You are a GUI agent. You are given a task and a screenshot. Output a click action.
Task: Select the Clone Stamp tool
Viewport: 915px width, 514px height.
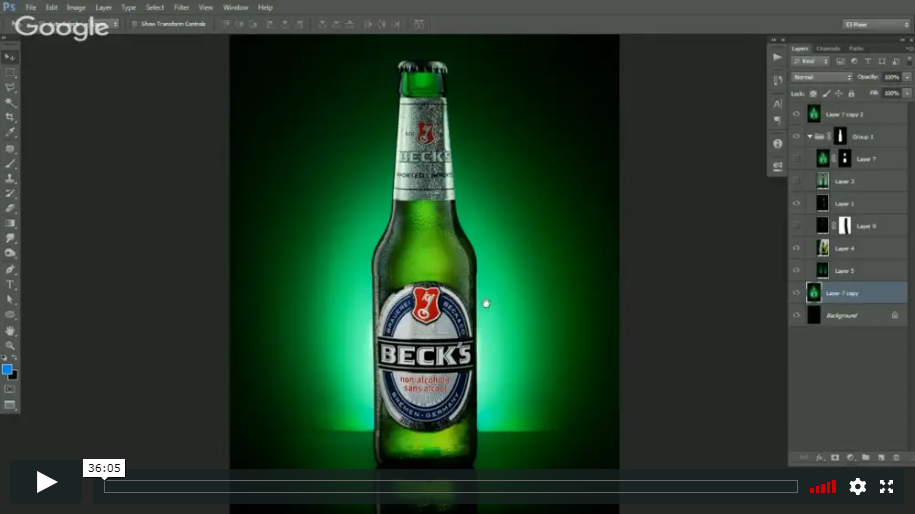tap(10, 179)
